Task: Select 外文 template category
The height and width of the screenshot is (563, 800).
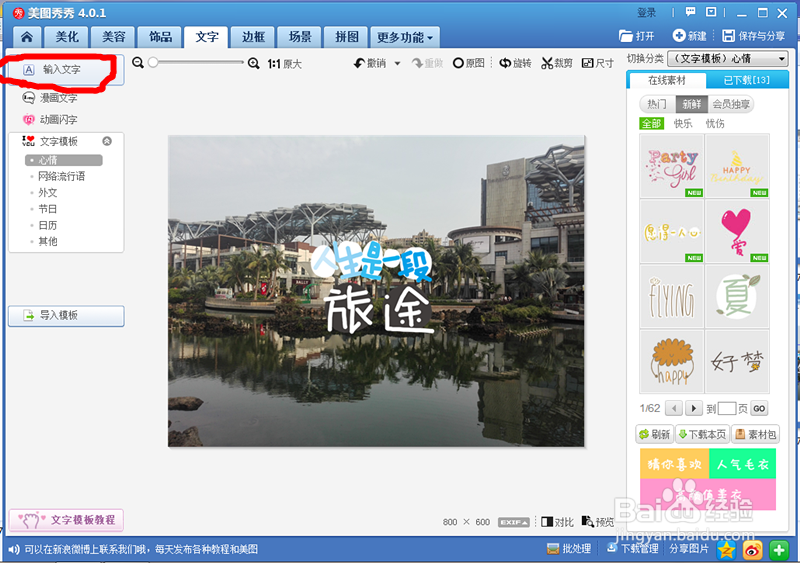Action: 47,192
